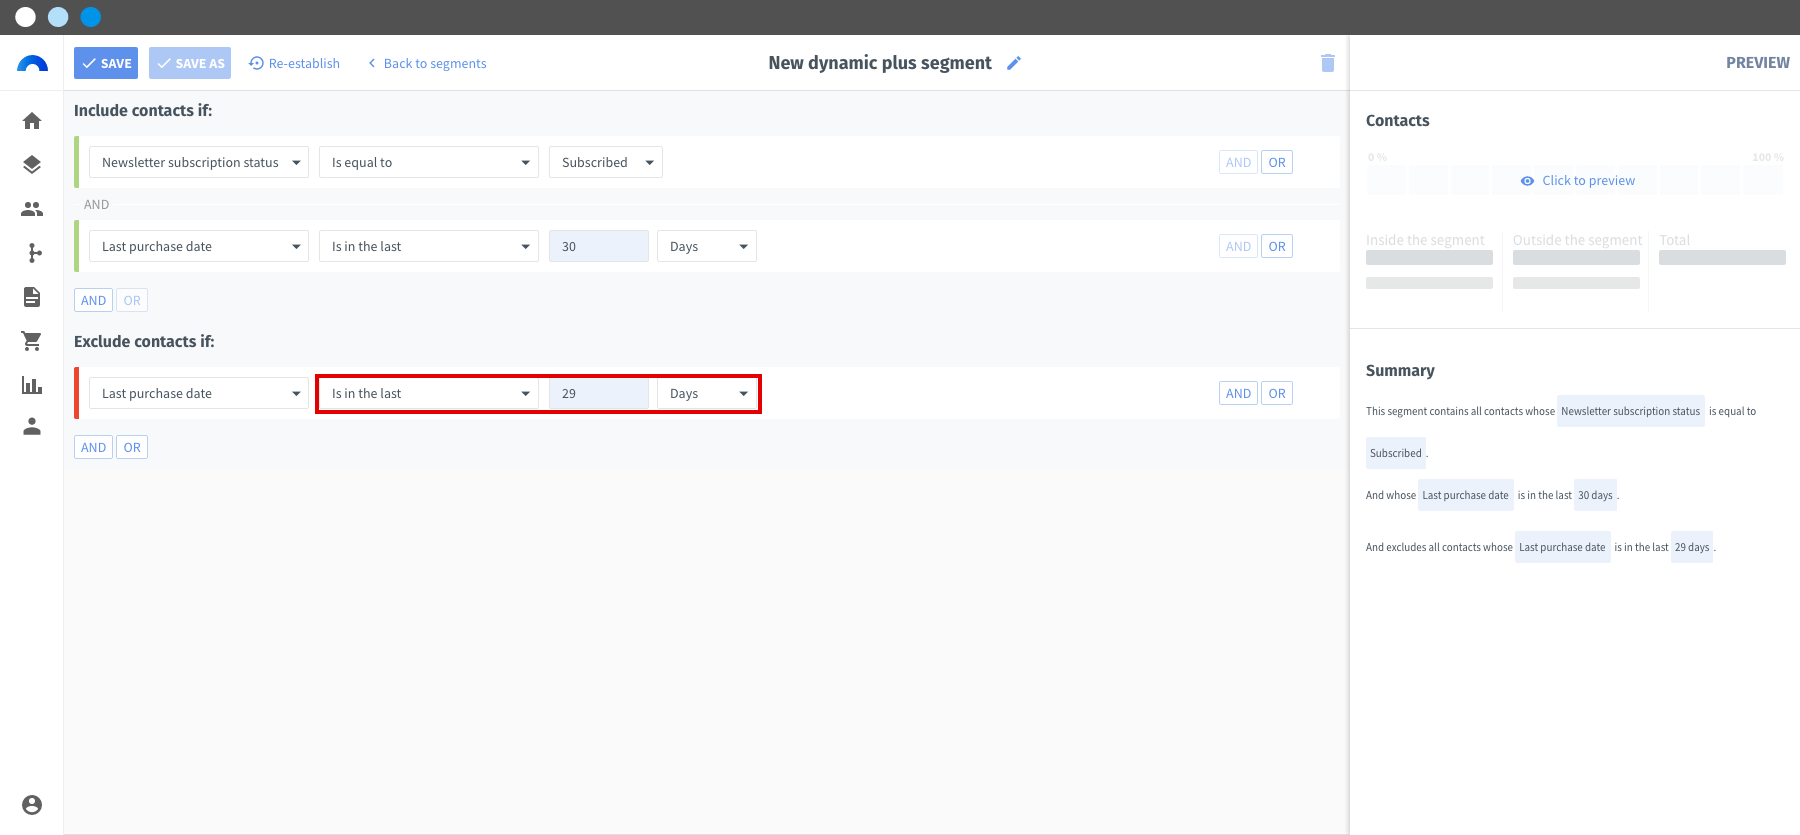This screenshot has height=835, width=1800.
Task: Open the bar chart analytics icon
Action: 32,385
